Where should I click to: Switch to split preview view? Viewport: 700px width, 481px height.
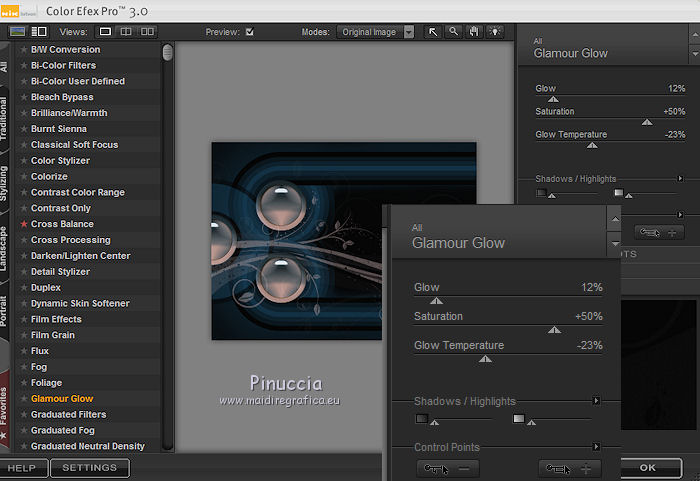point(126,32)
